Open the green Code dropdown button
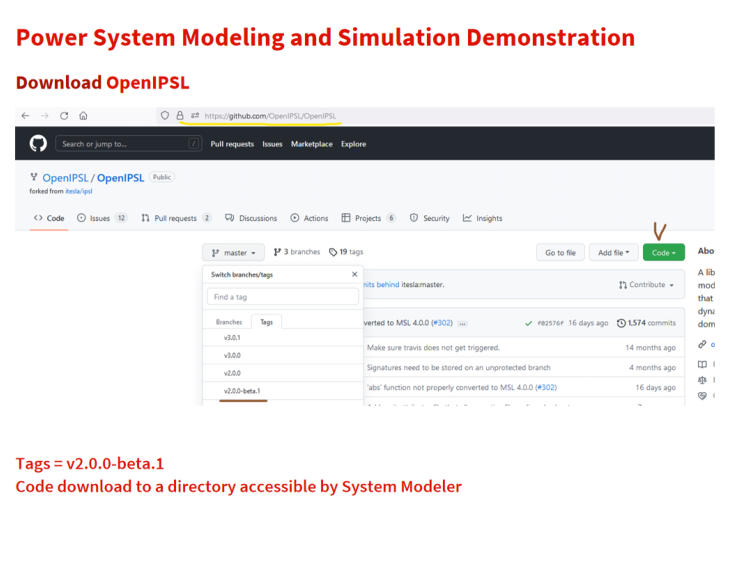 664,253
